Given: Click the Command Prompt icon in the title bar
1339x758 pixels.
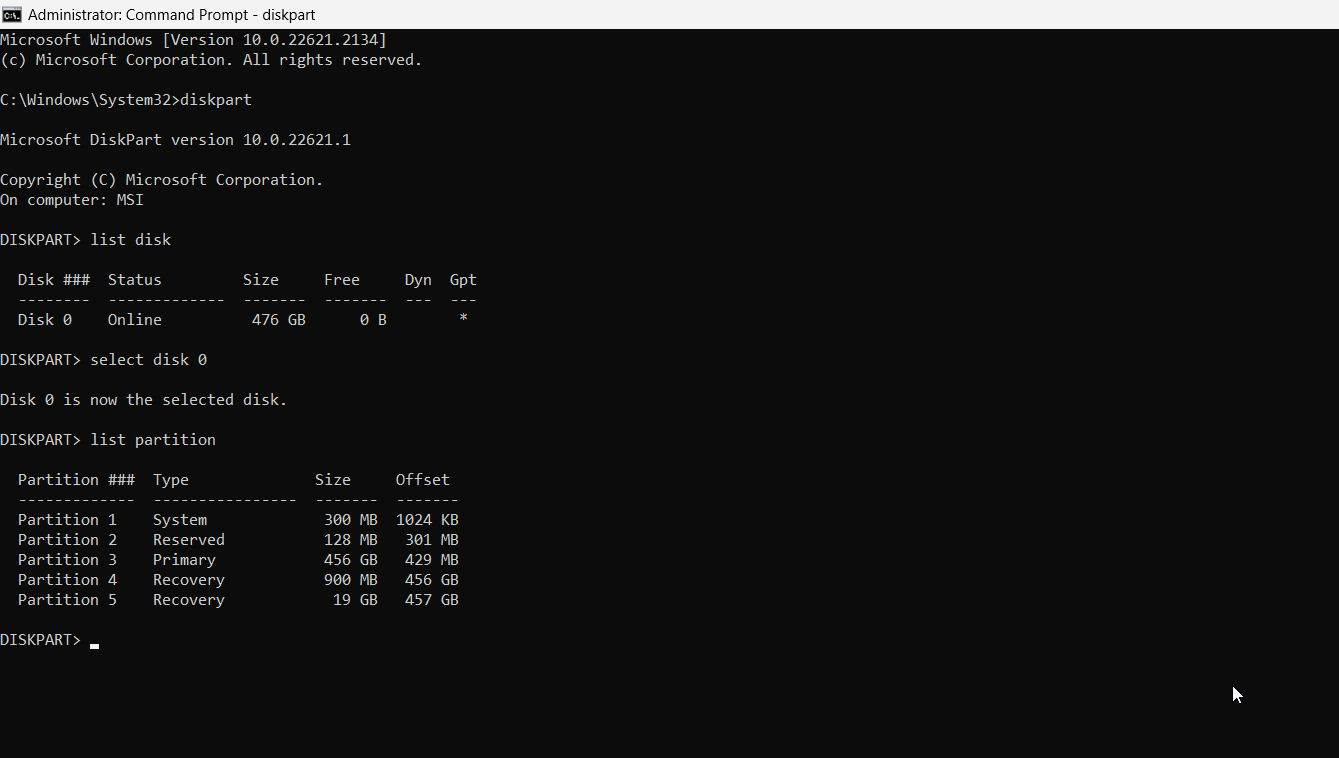Looking at the screenshot, I should tap(12, 14).
